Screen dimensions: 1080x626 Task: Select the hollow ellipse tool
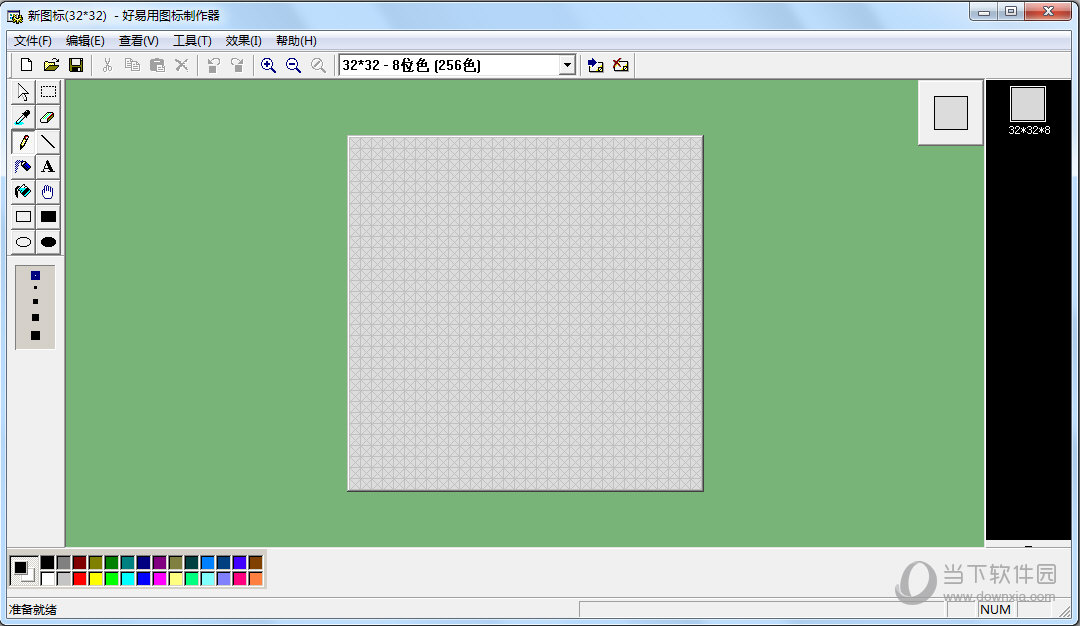[23, 242]
